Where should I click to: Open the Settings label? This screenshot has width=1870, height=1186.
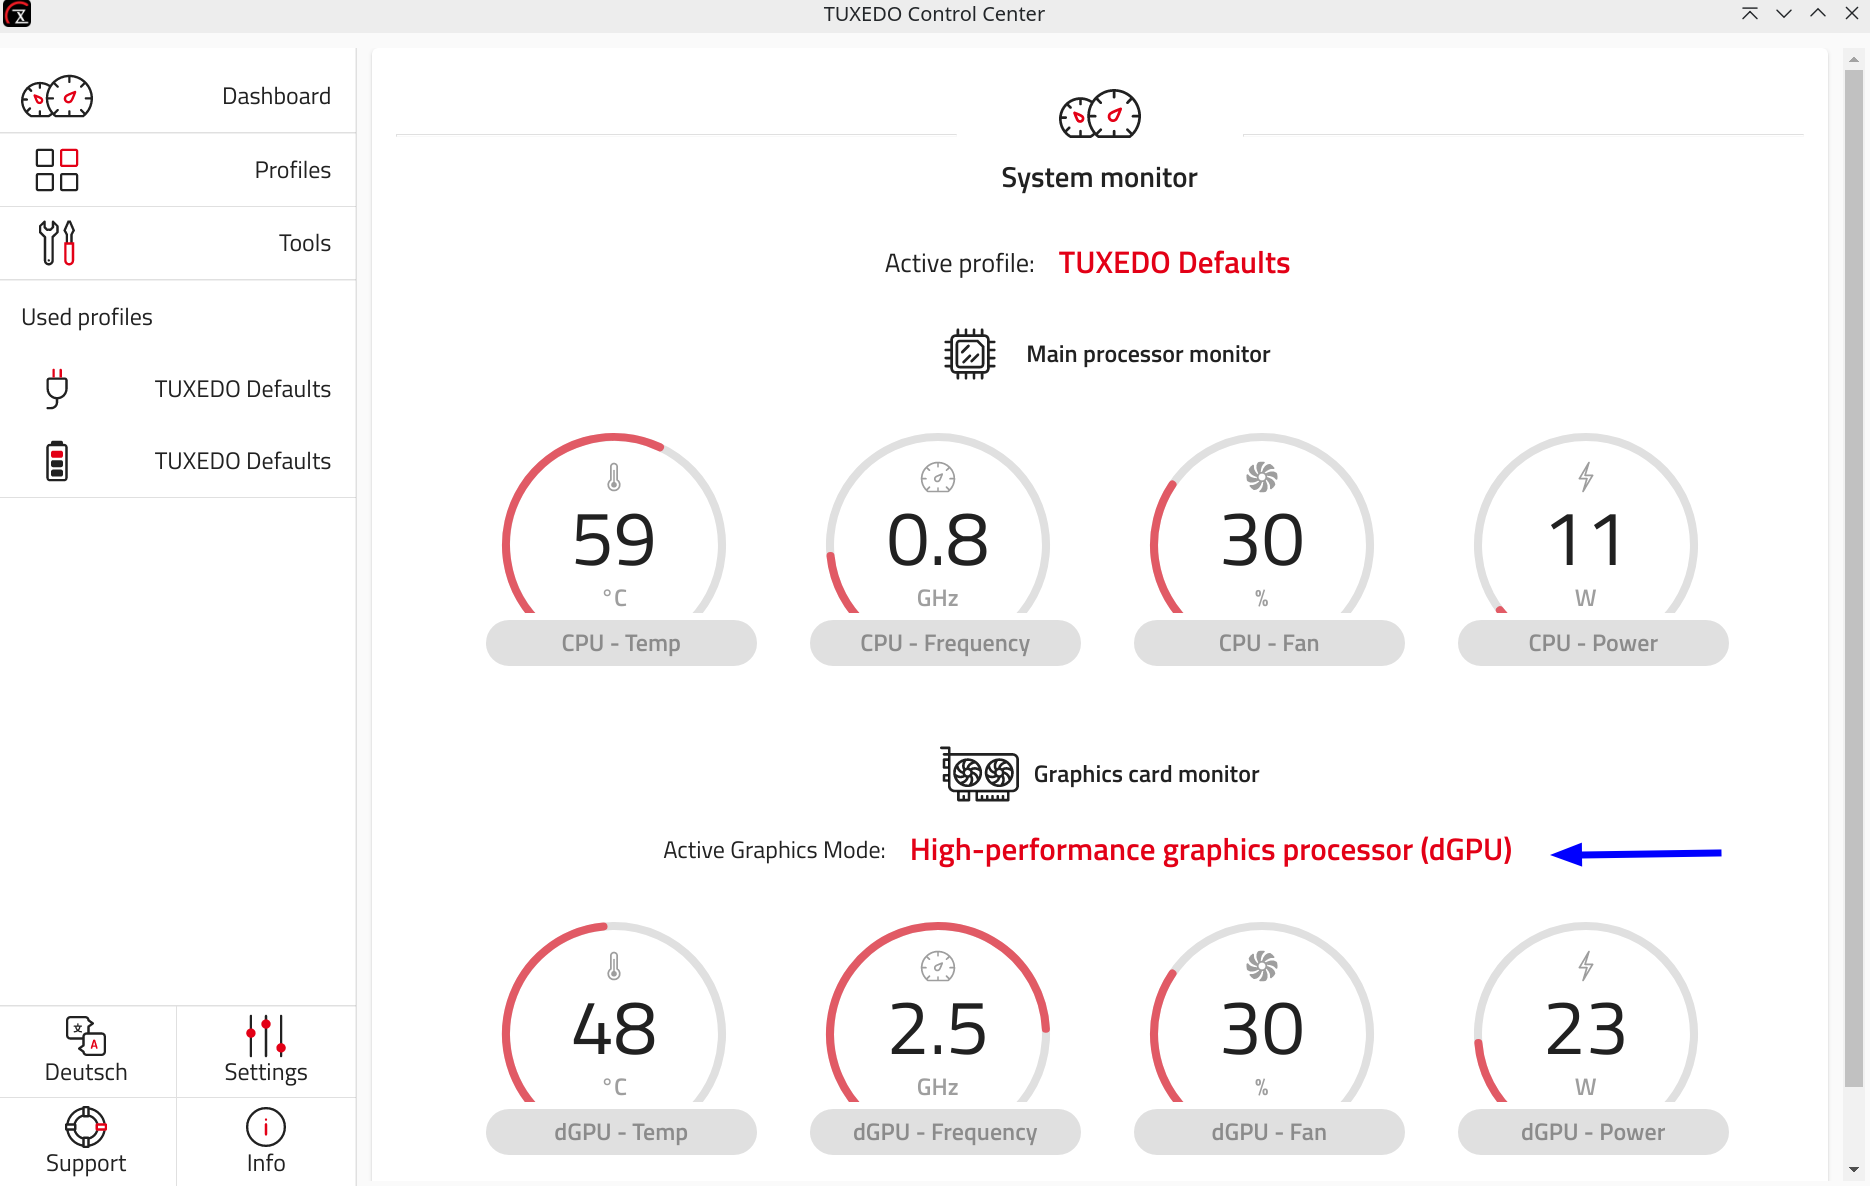point(266,1072)
